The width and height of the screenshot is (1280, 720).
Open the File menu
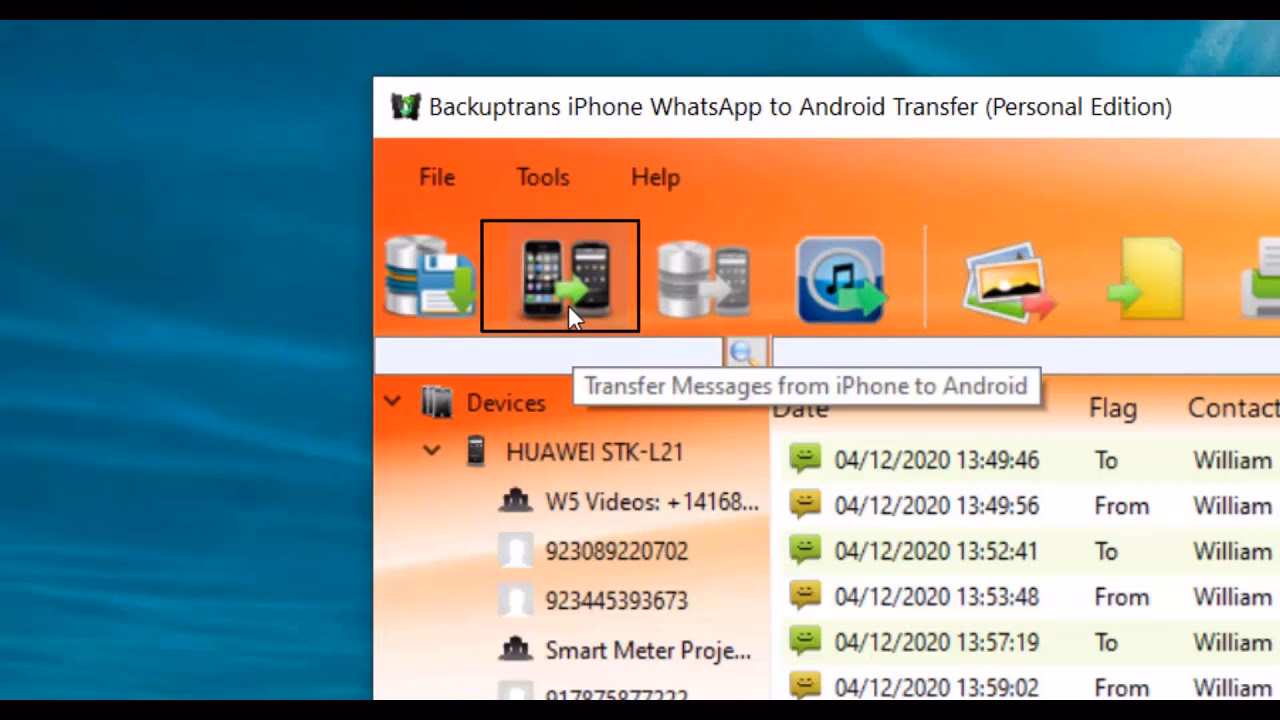[x=437, y=177]
